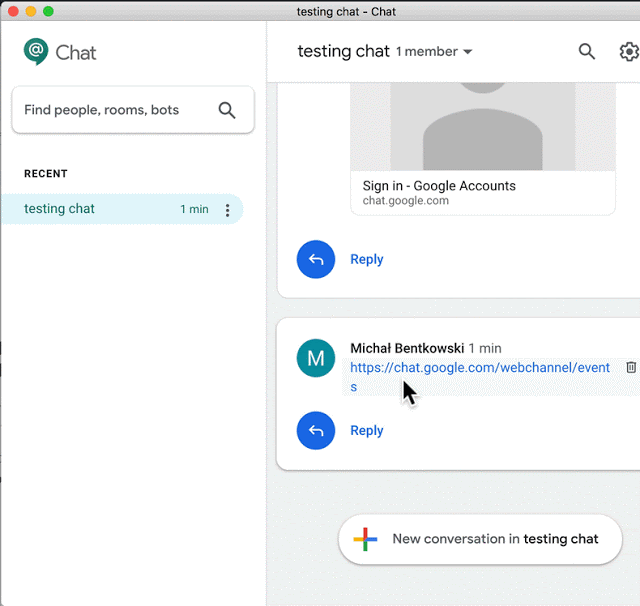
Task: Click the testing chat room title
Action: pyautogui.click(x=343, y=51)
